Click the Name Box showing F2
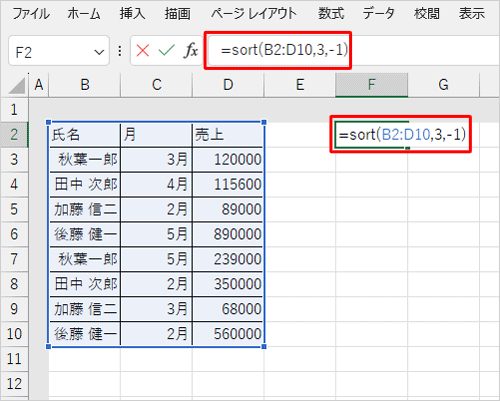 (x=59, y=51)
